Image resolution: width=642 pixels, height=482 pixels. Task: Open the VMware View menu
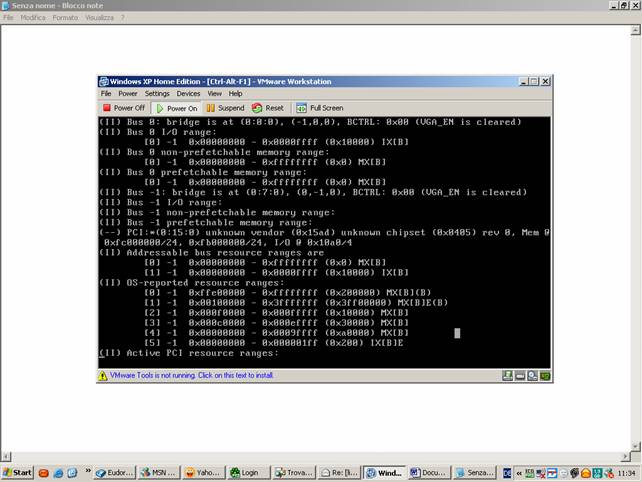coord(215,93)
